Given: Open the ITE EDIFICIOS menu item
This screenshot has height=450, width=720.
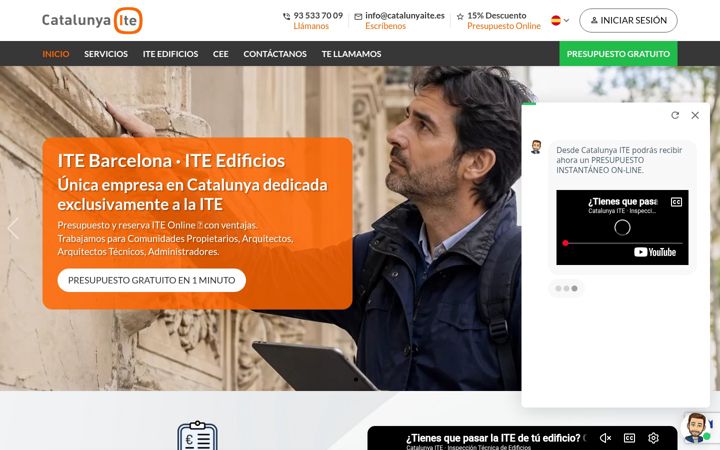Looking at the screenshot, I should point(170,54).
